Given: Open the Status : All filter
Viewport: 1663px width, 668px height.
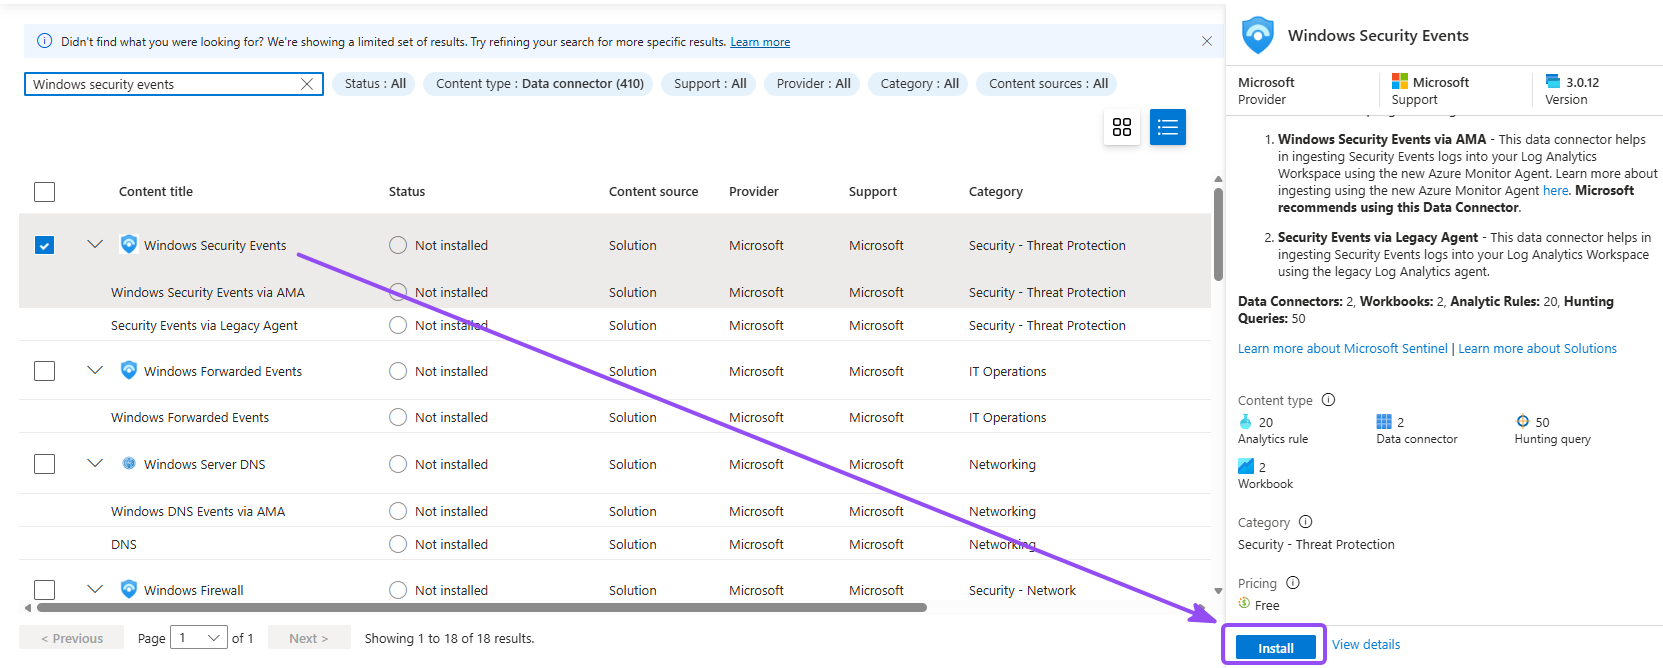Looking at the screenshot, I should 375,84.
